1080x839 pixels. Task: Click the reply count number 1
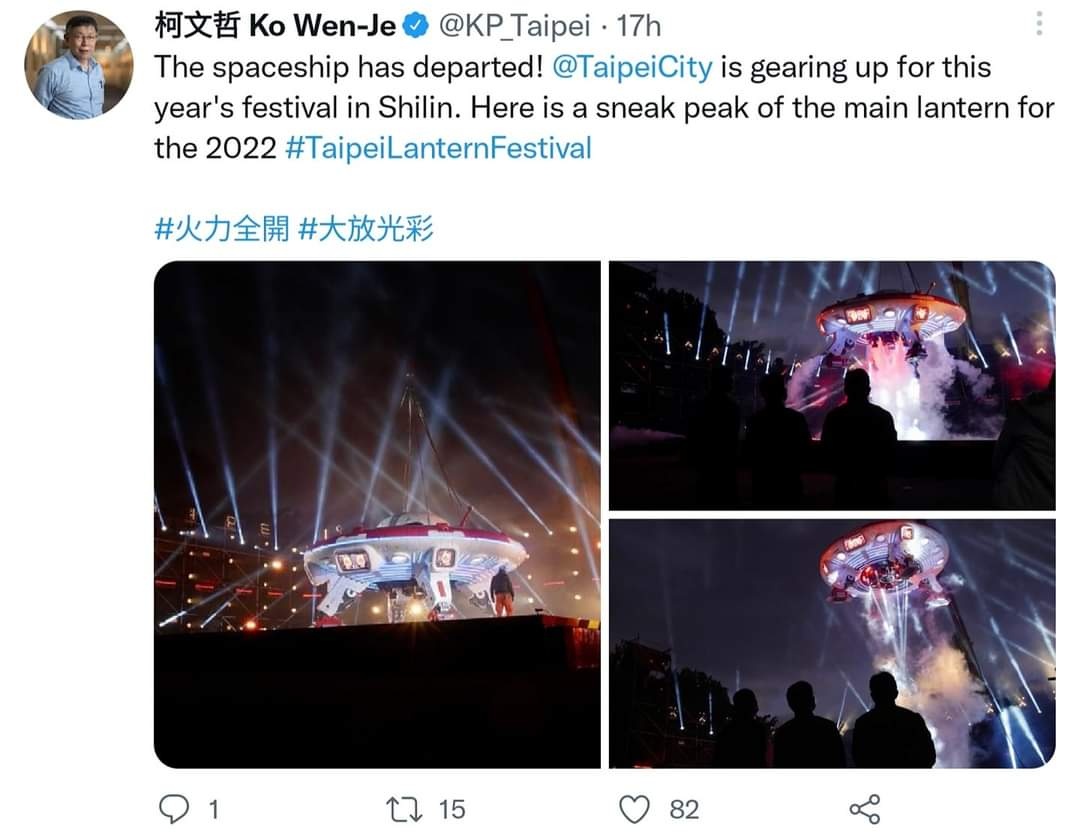tap(214, 809)
